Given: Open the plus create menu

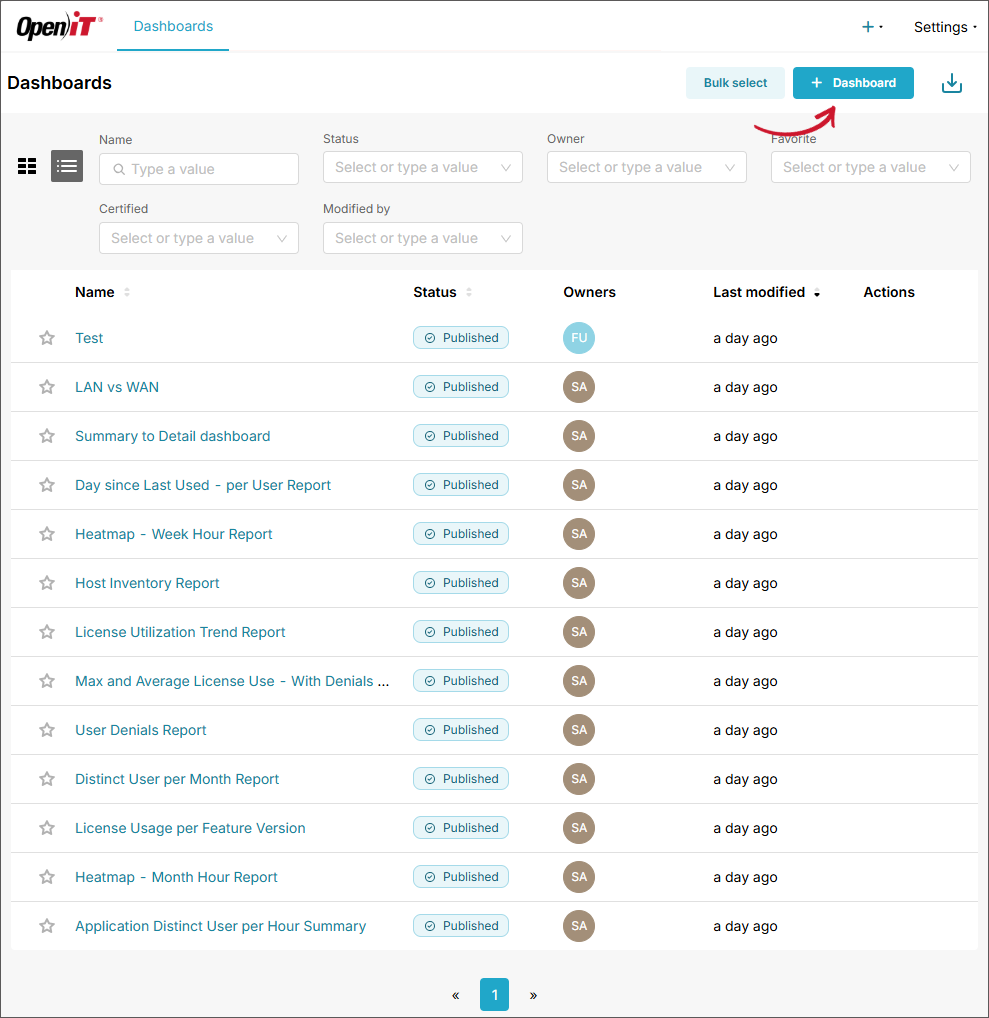Looking at the screenshot, I should tap(871, 27).
